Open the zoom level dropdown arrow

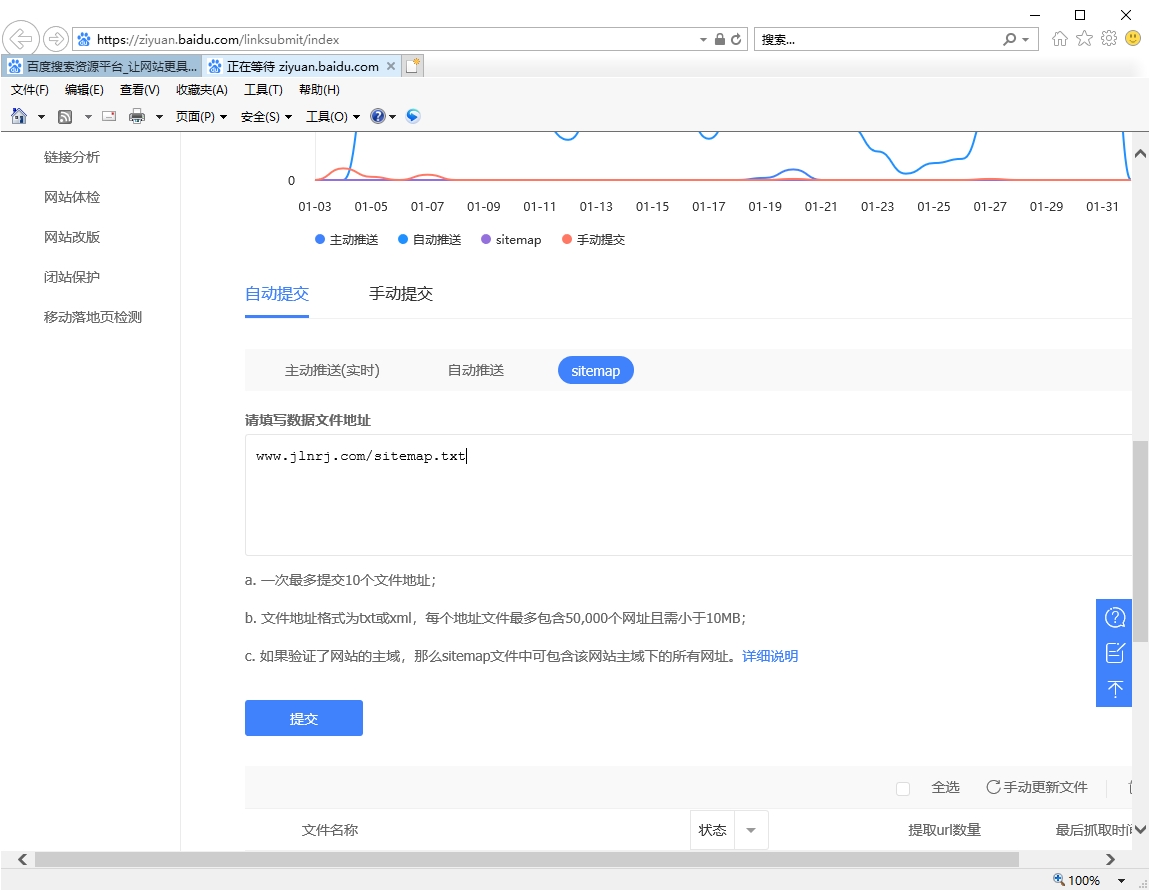click(1121, 881)
